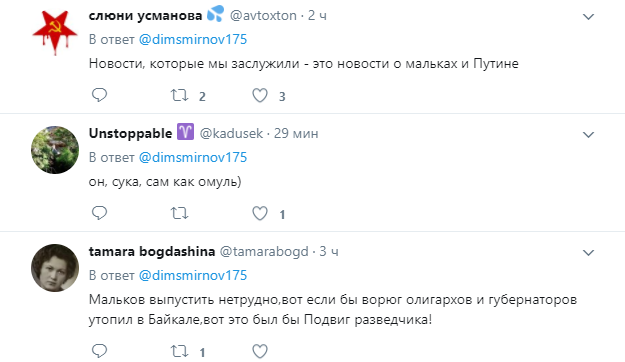Screen dimensions: 625x362
Task: Reply to the avtoxton tweet
Action: pos(99,95)
